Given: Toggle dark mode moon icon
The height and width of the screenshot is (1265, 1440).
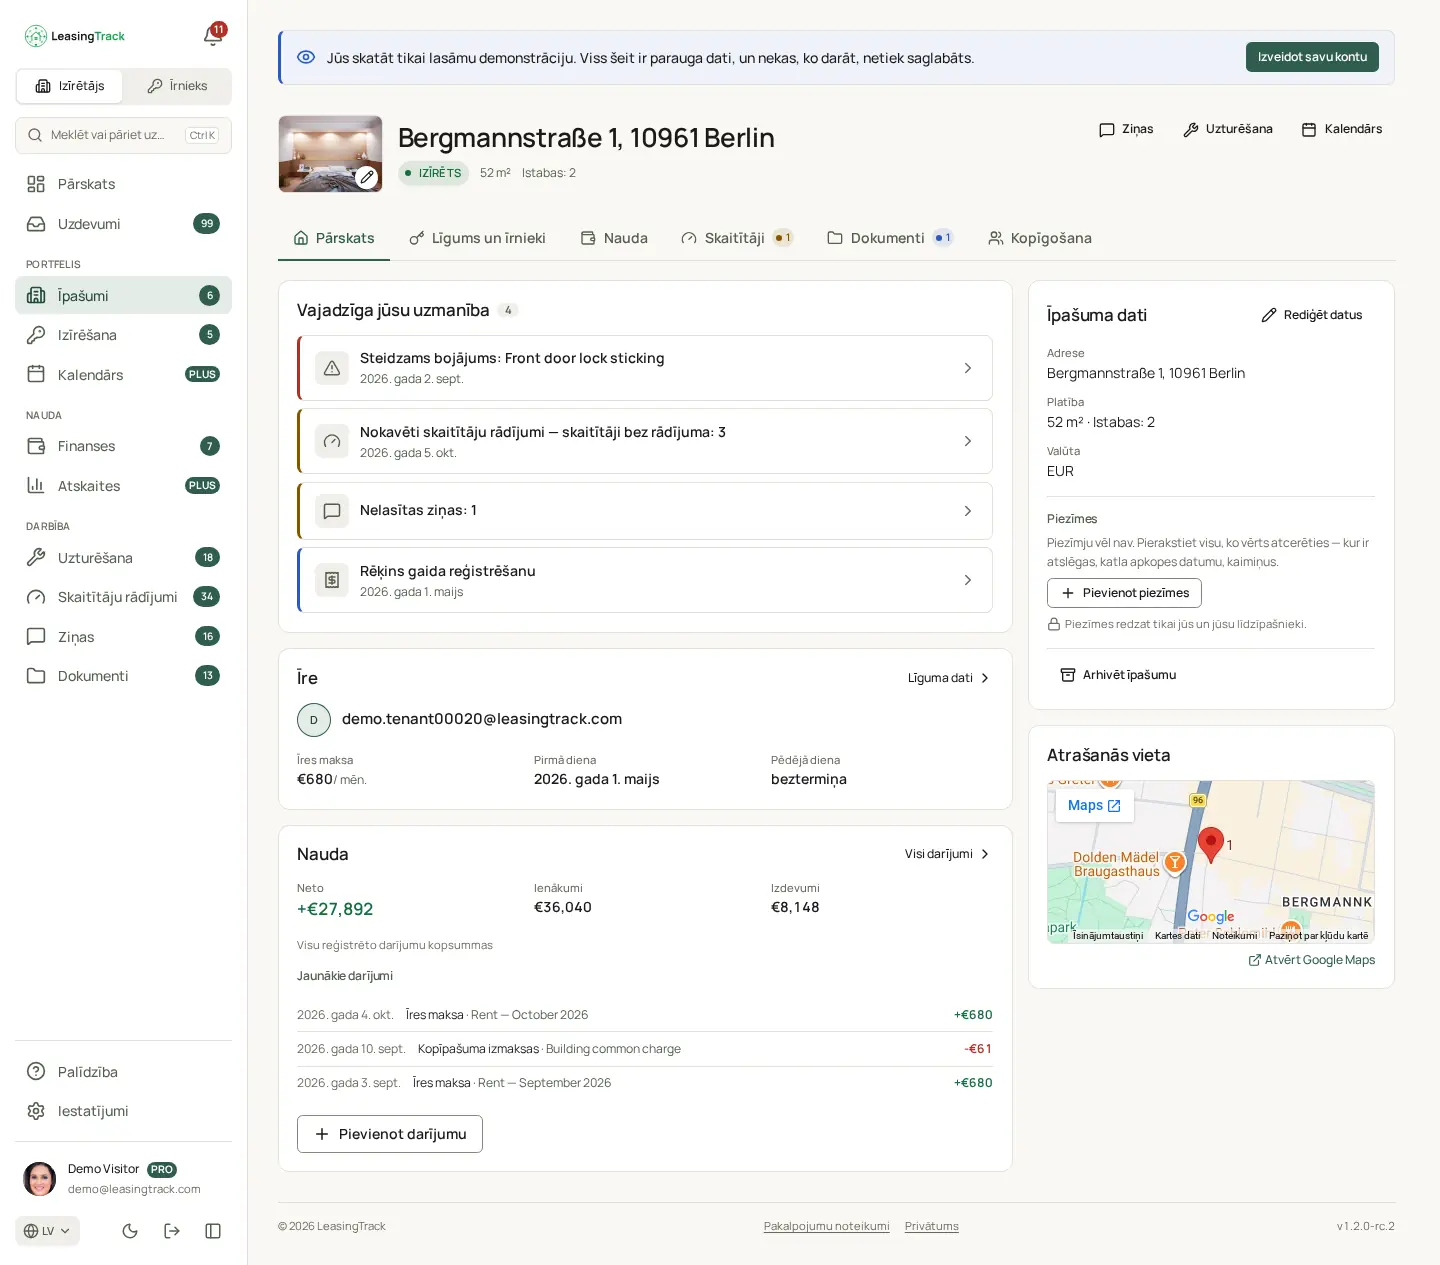Looking at the screenshot, I should (130, 1231).
